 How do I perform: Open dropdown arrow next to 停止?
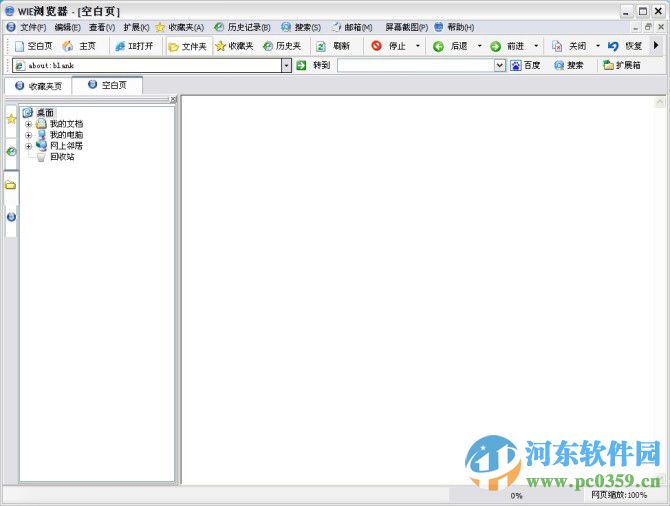pos(417,46)
